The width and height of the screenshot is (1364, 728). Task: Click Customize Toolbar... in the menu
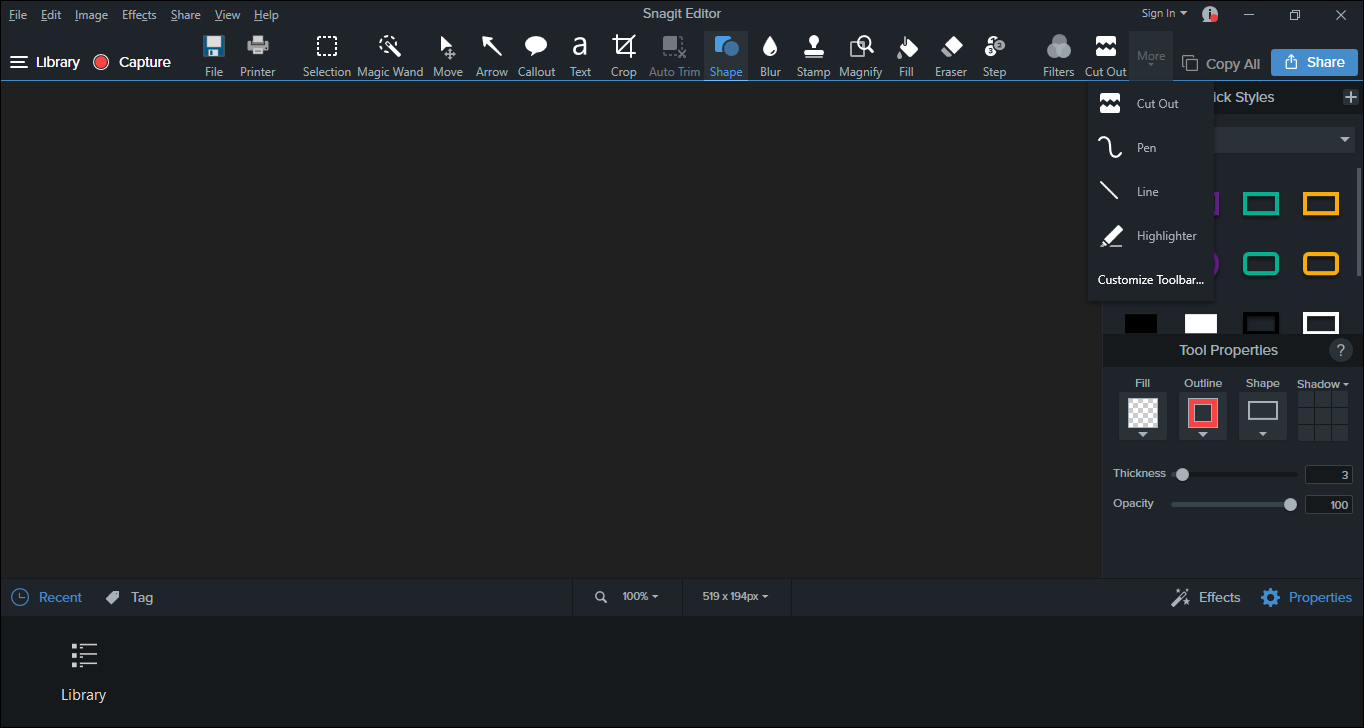(1151, 280)
